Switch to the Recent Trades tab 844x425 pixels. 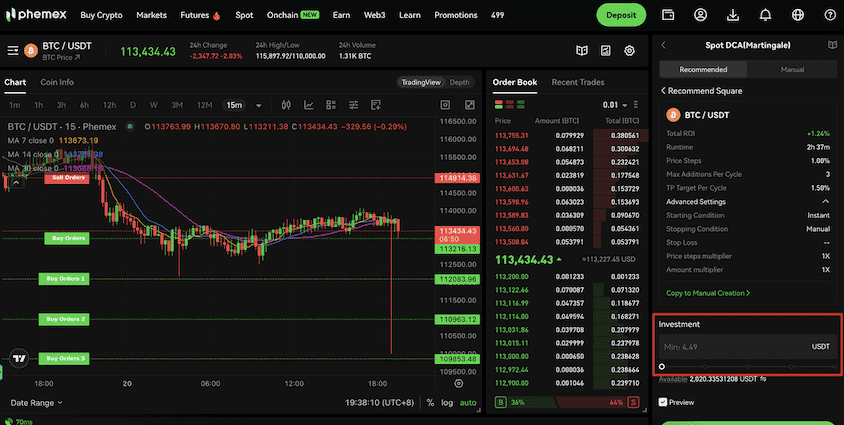(x=578, y=82)
